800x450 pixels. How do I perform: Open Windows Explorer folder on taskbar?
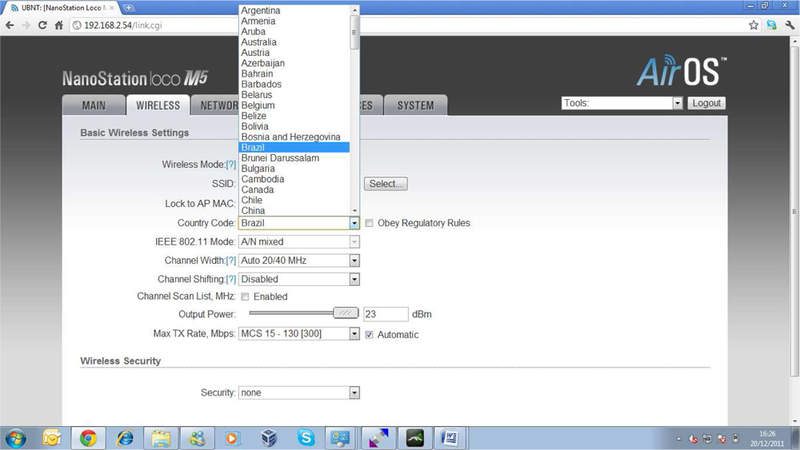click(x=161, y=438)
